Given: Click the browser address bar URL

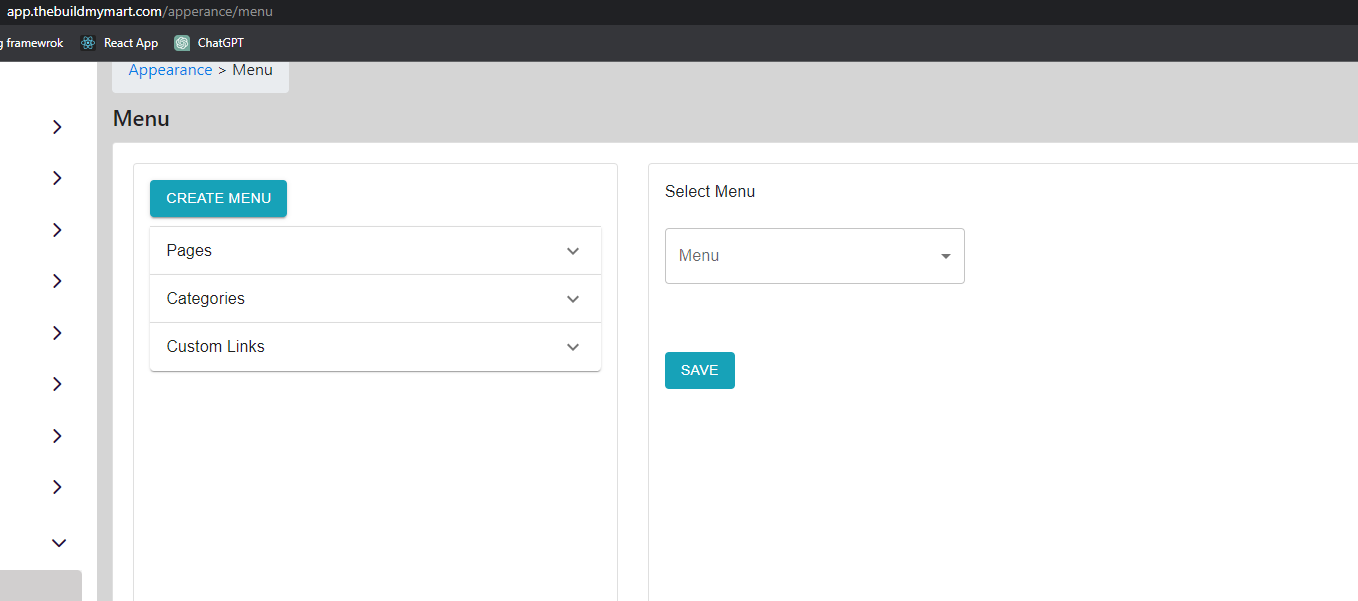Looking at the screenshot, I should tap(139, 12).
